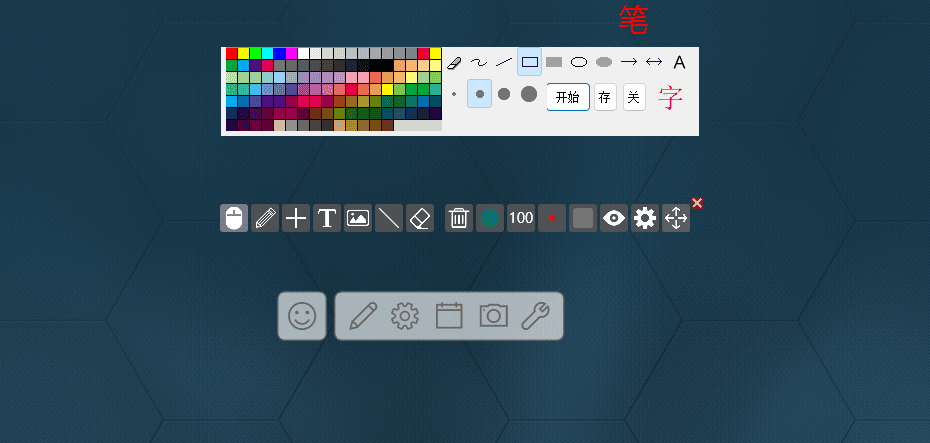Click the smiley face button
This screenshot has height=443, width=930.
pyautogui.click(x=302, y=316)
